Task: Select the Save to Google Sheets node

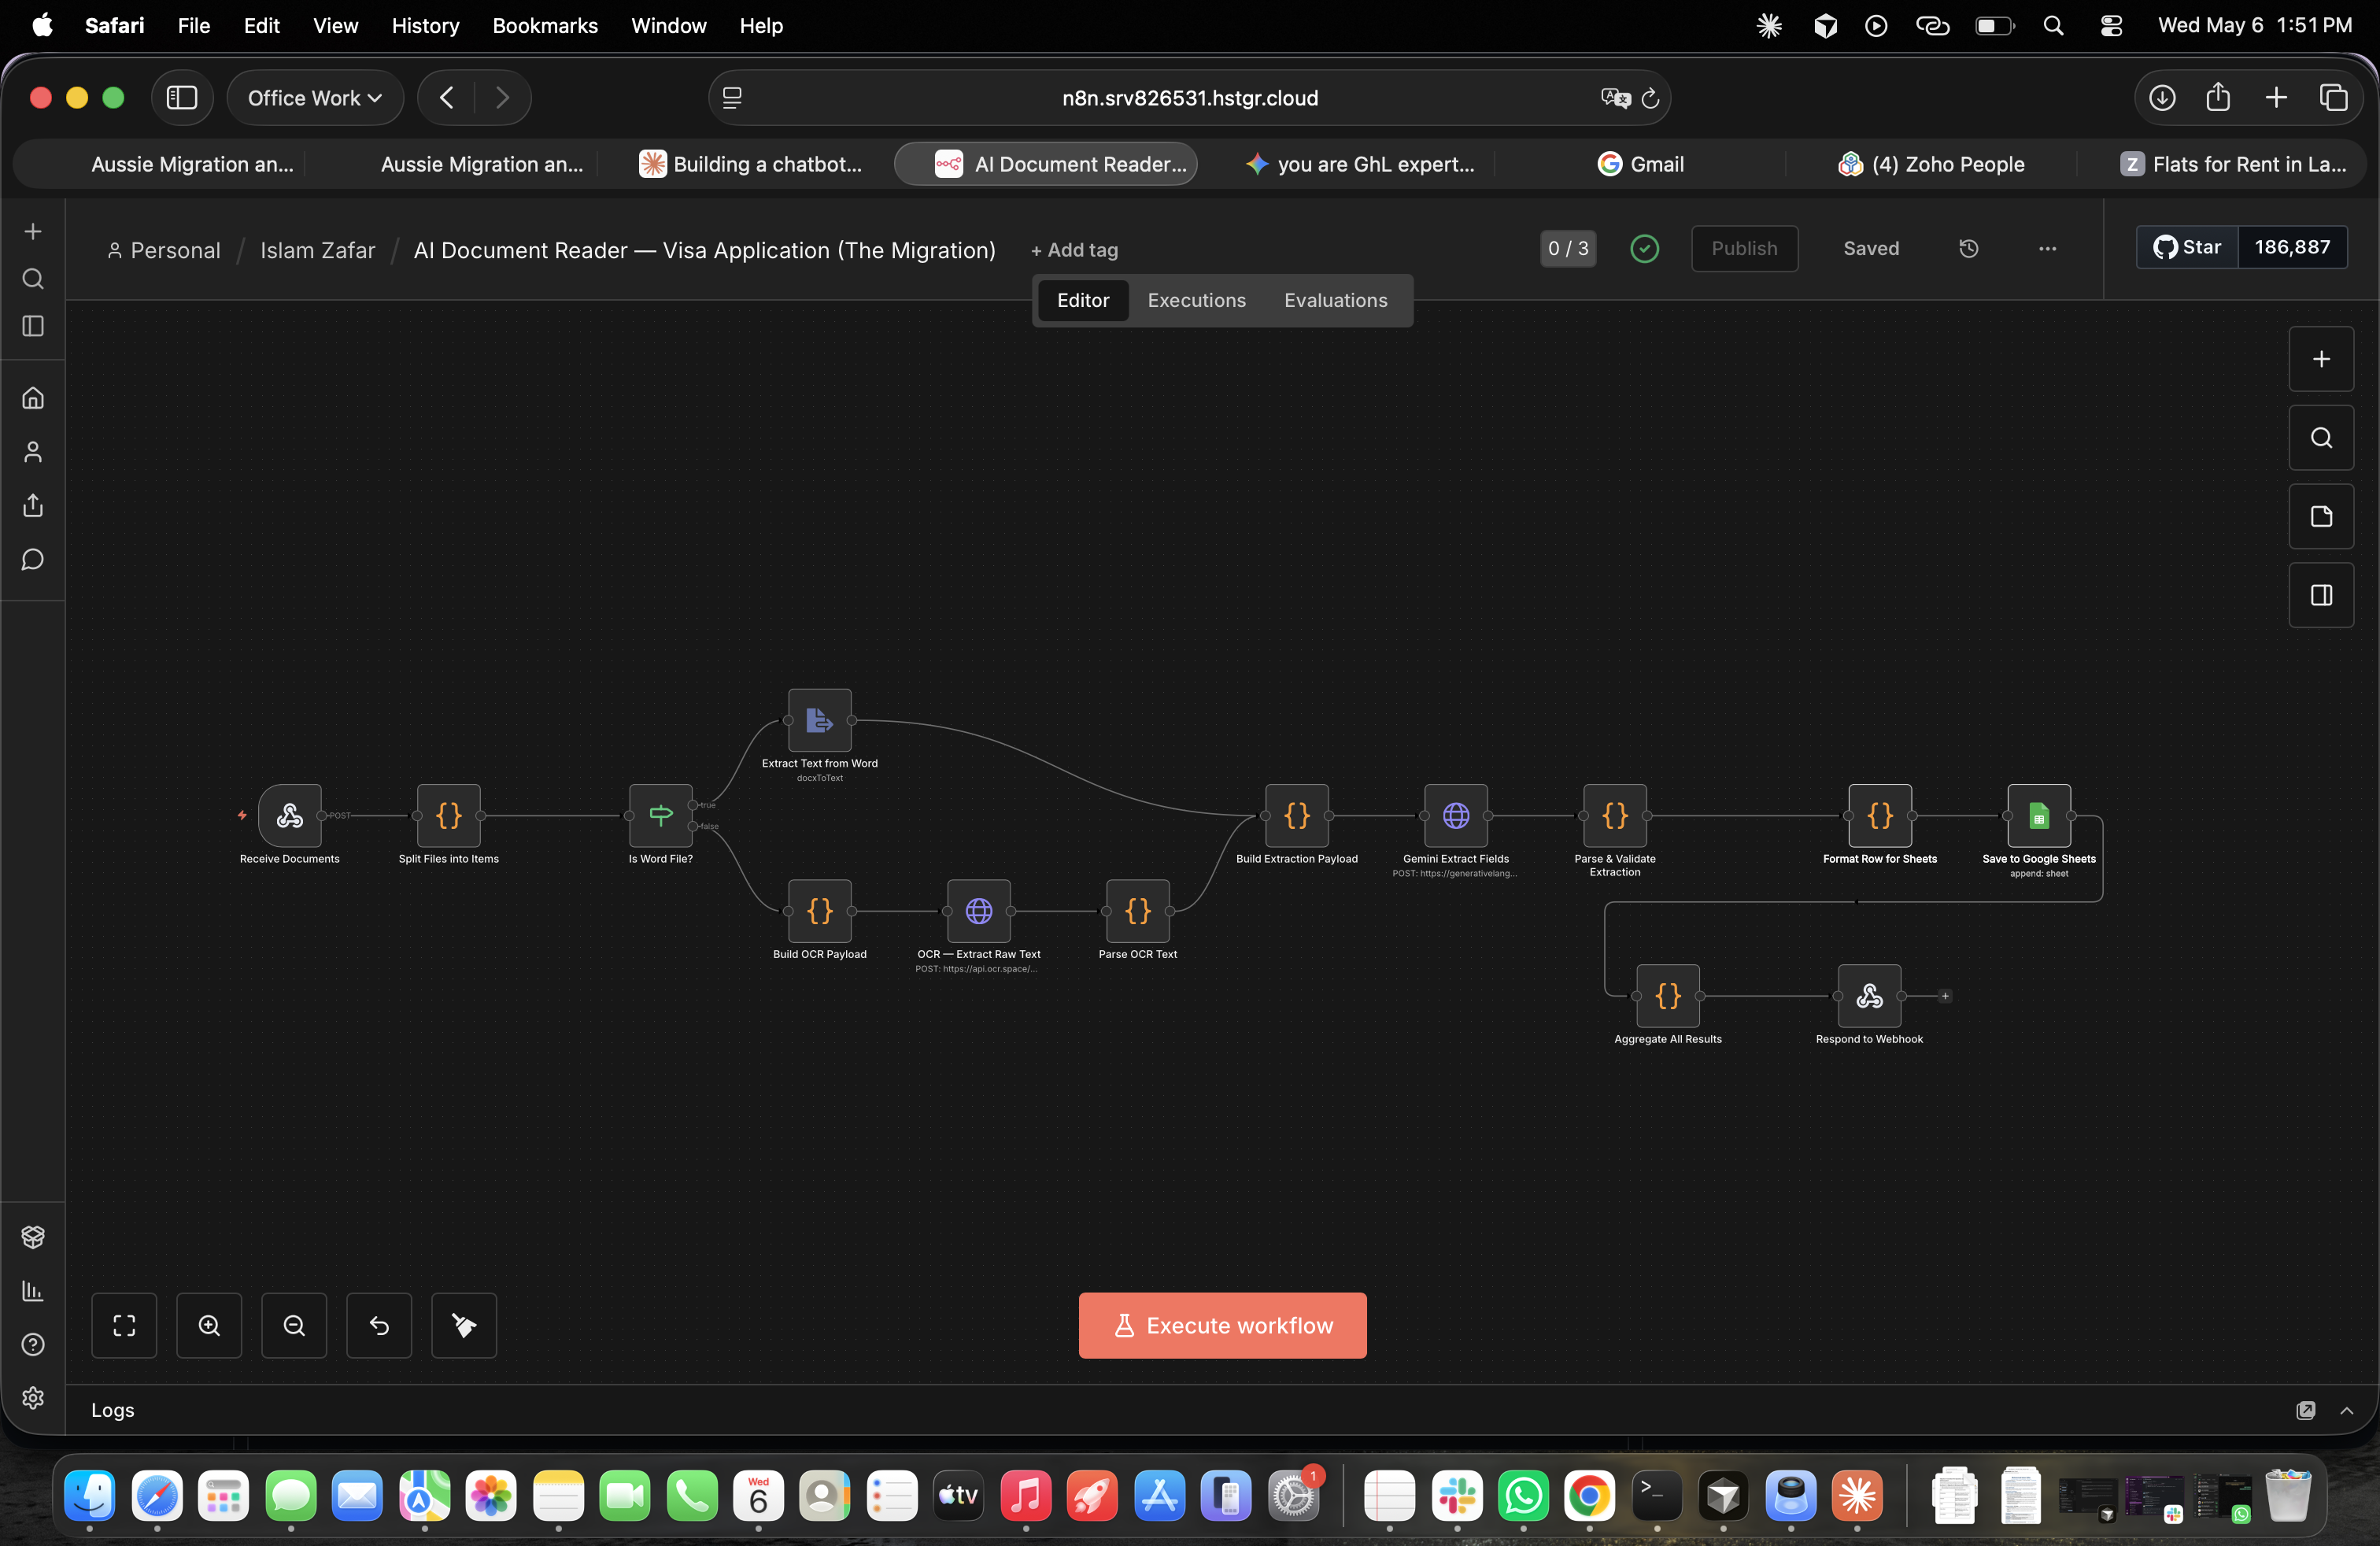Action: (x=2038, y=816)
